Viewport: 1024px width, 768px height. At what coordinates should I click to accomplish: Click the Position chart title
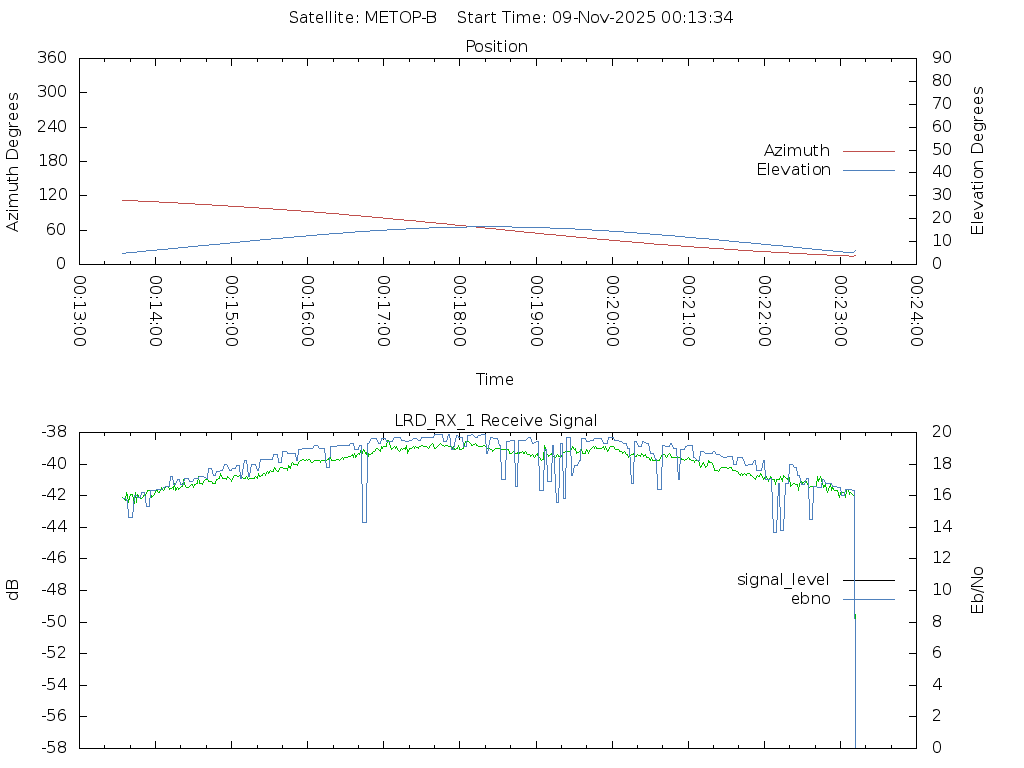click(x=496, y=47)
